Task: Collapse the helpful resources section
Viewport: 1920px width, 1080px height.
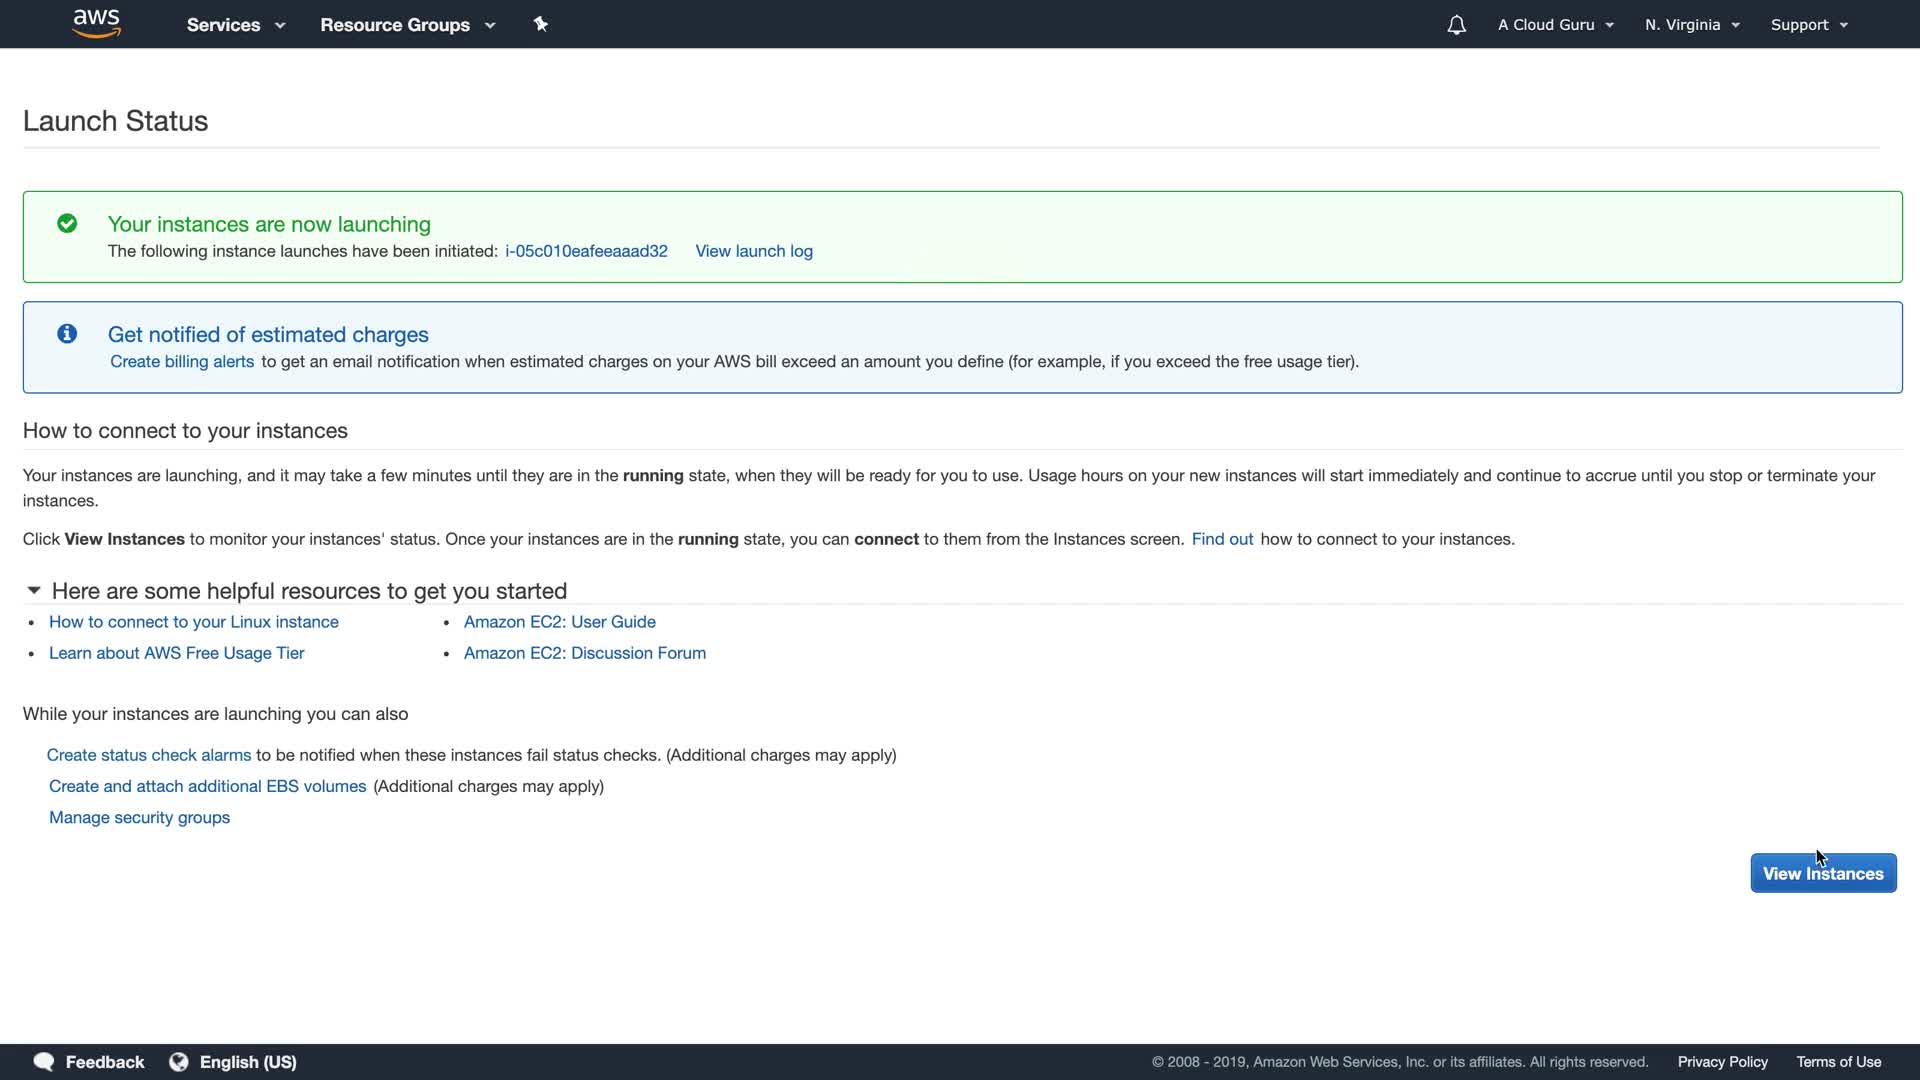Action: 34,591
